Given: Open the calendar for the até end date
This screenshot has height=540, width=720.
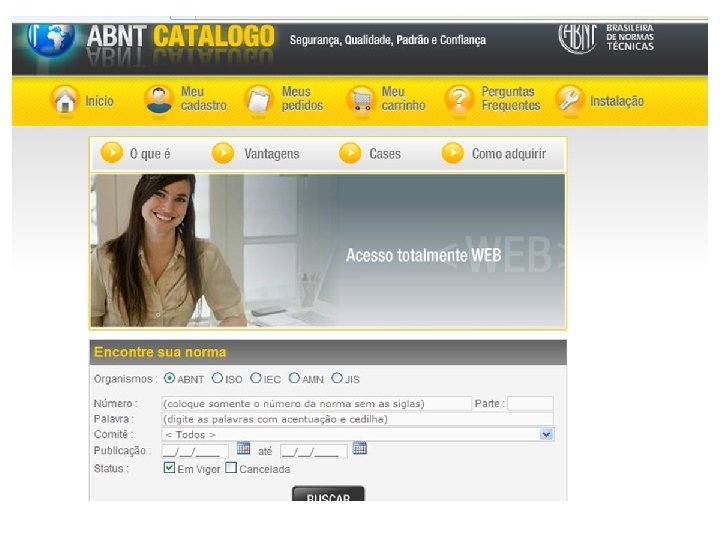Looking at the screenshot, I should click(x=360, y=448).
